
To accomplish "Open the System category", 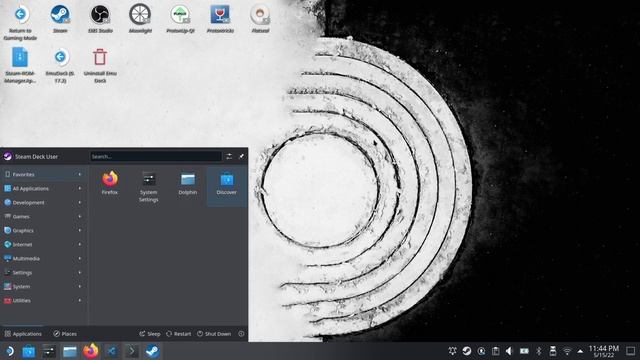I will (x=43, y=287).
